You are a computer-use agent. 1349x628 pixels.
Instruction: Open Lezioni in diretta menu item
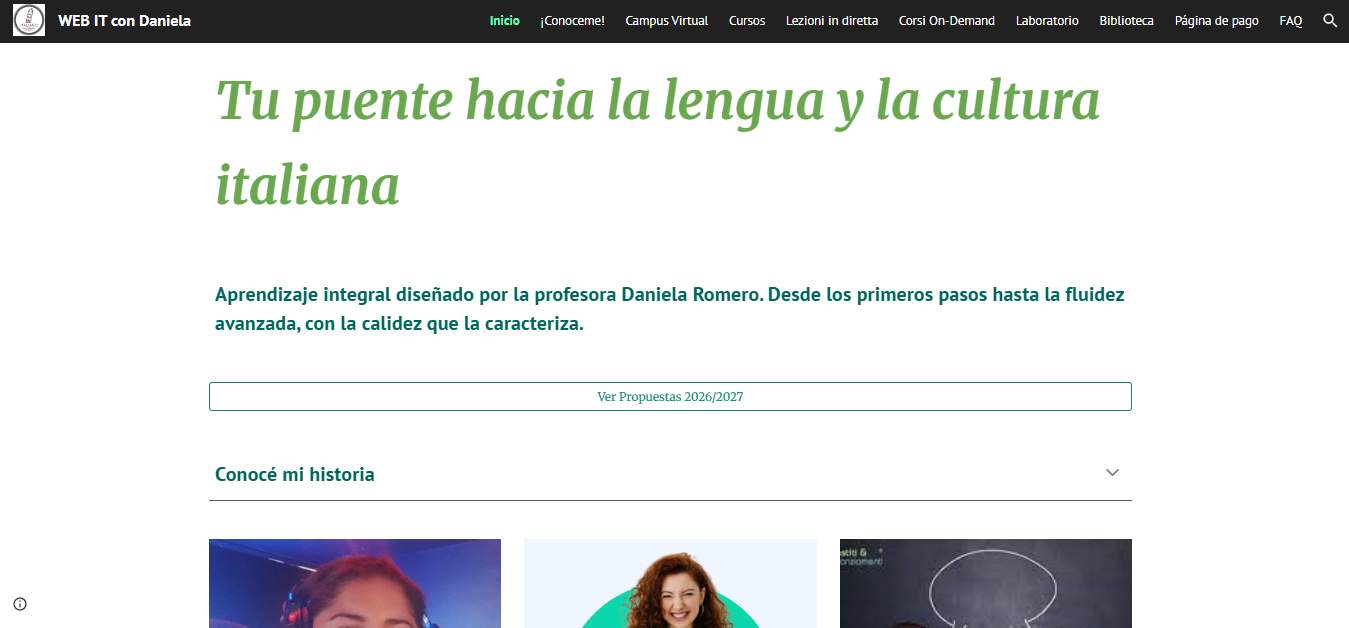click(x=832, y=21)
